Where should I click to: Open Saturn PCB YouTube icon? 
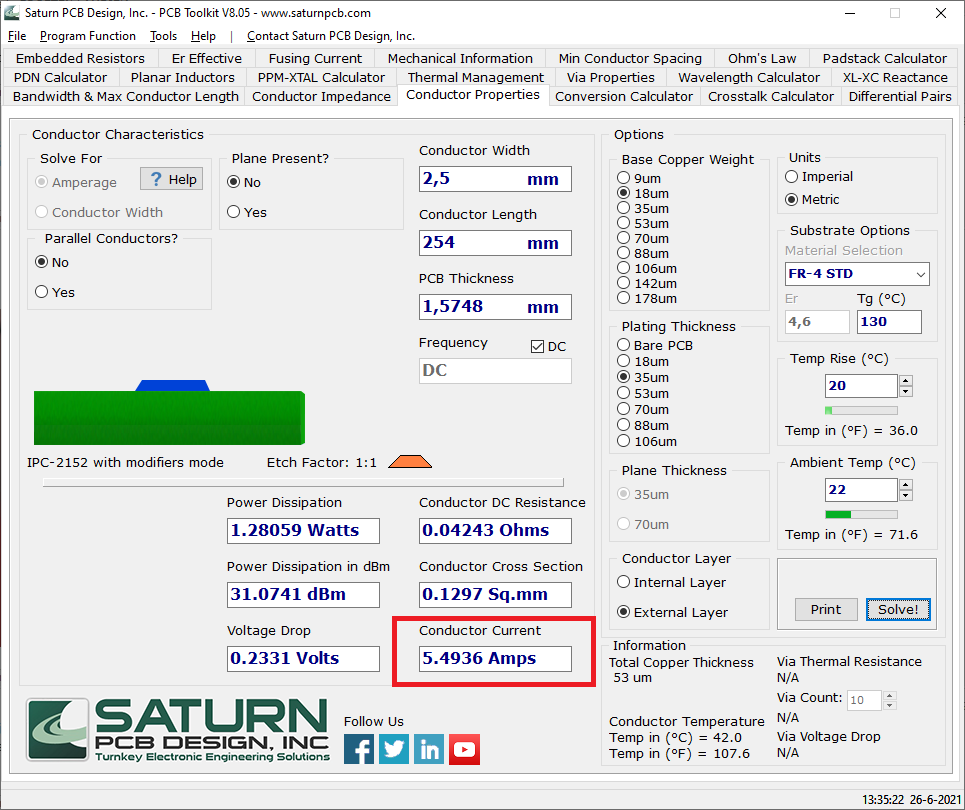point(464,749)
